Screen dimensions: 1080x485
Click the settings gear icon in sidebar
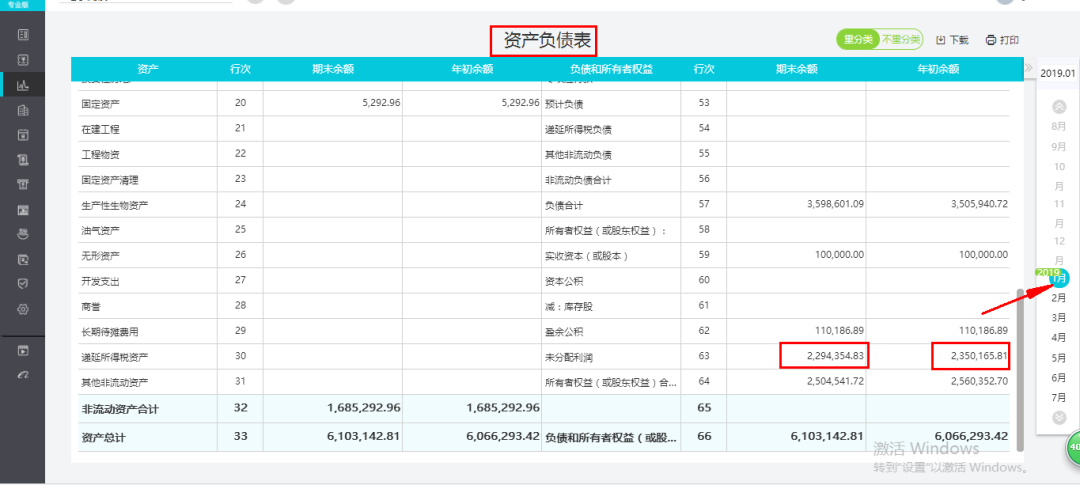(22, 309)
